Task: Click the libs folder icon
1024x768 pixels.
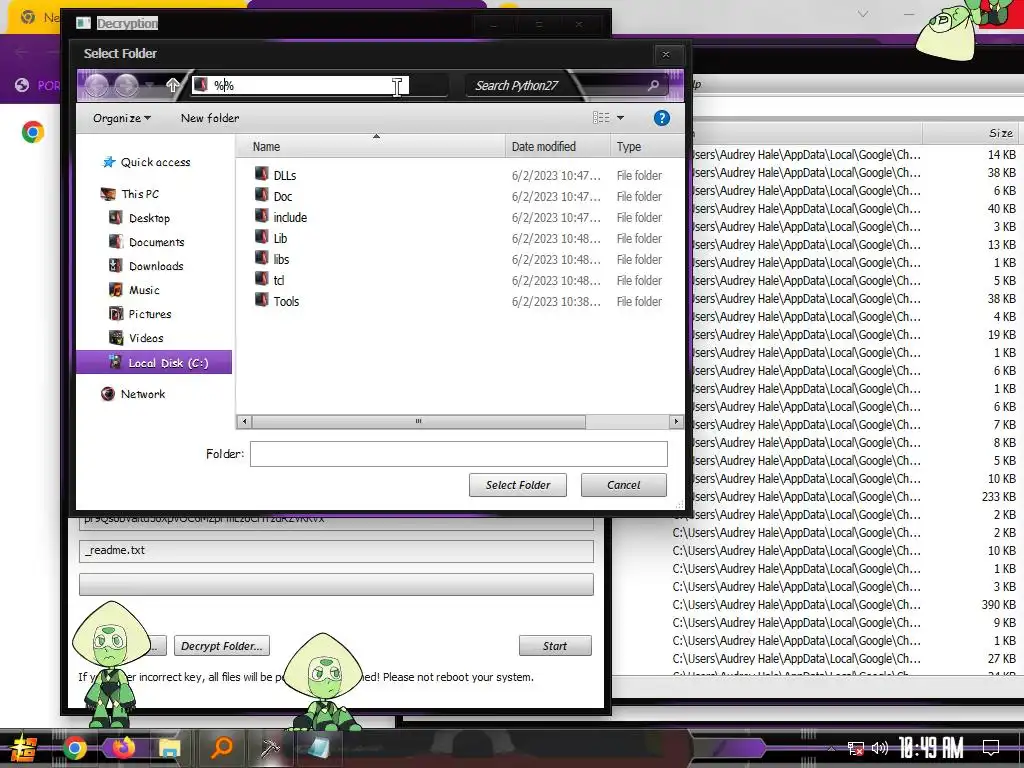Action: 261,257
